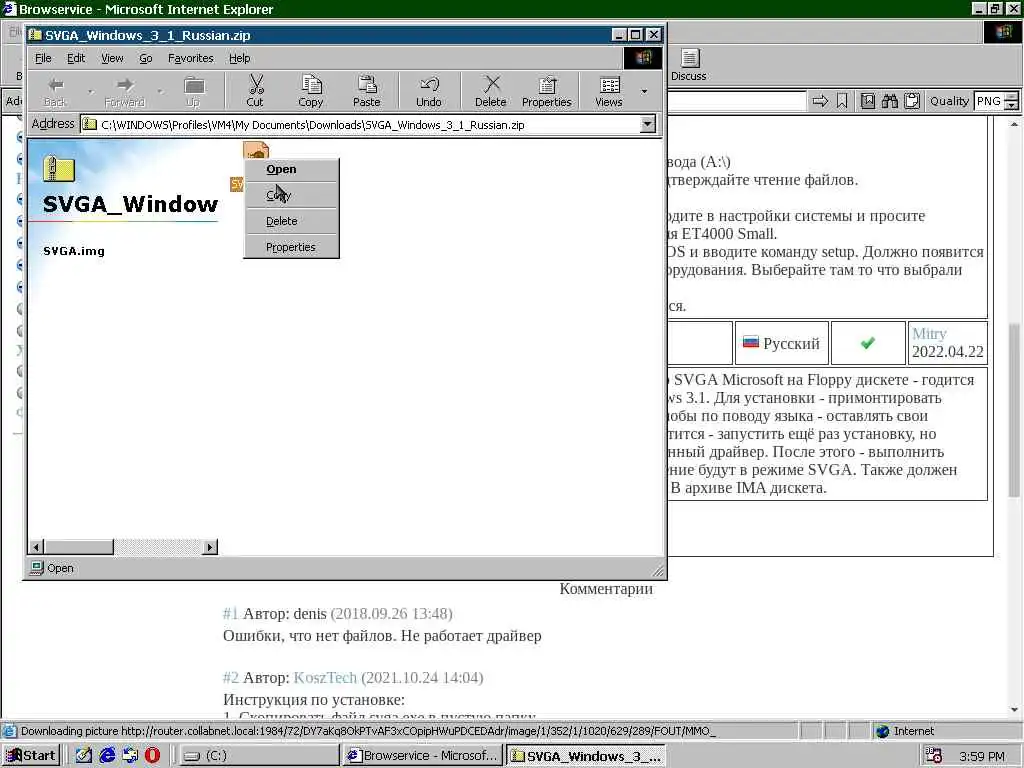Open the View menu
The image size is (1024, 768).
pyautogui.click(x=112, y=58)
